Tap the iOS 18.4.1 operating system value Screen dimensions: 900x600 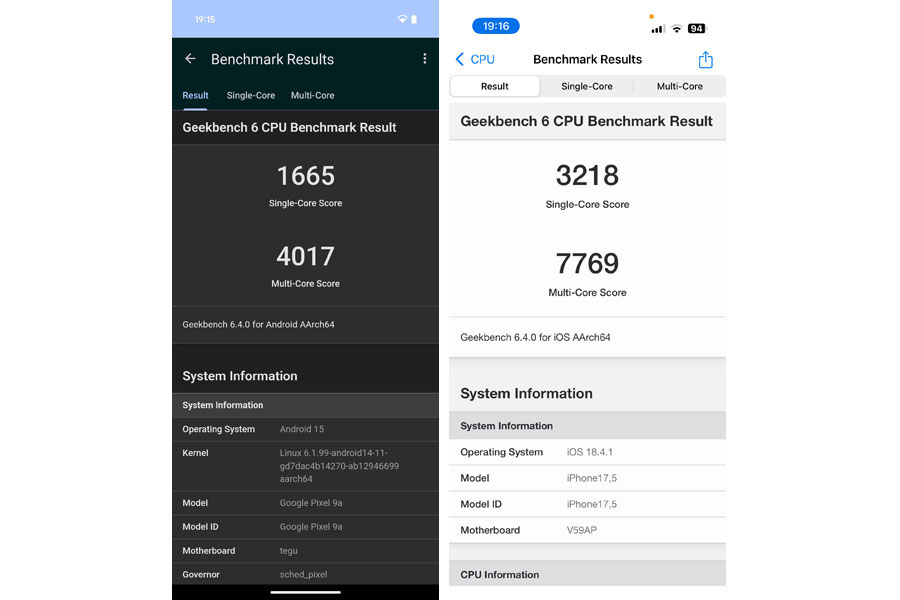coord(589,452)
